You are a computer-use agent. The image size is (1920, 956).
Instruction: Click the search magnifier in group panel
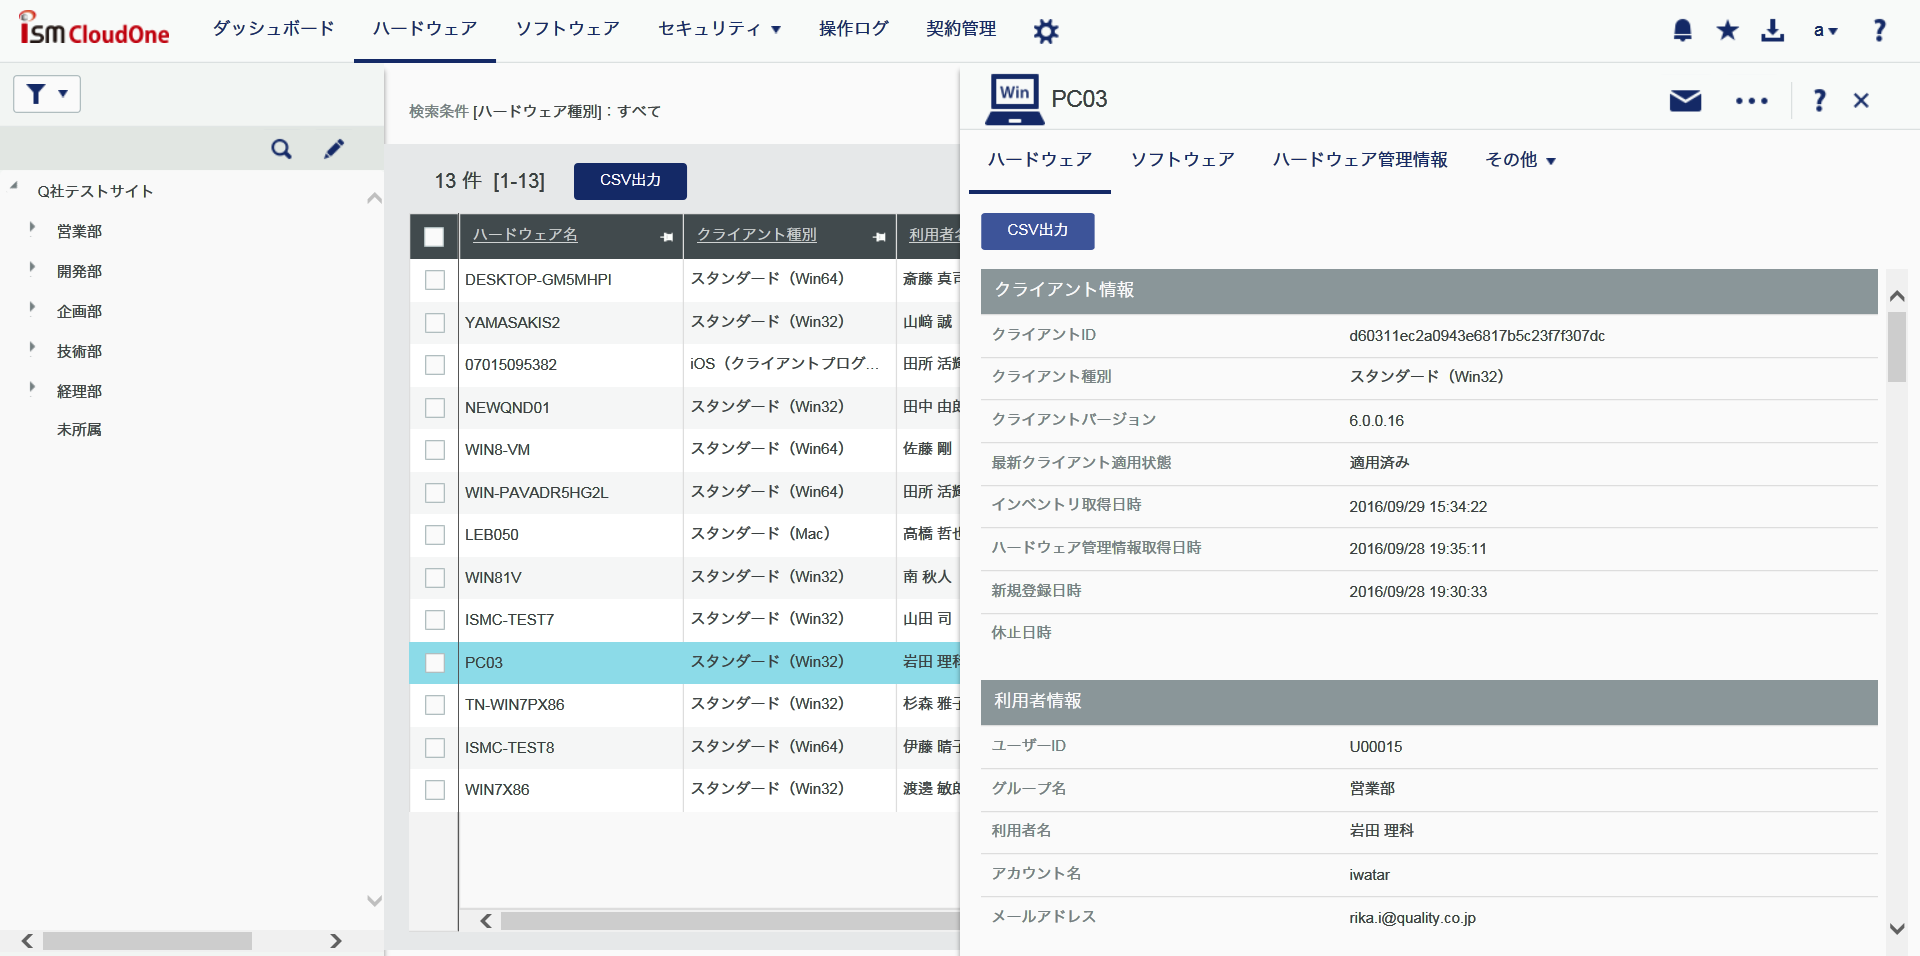pos(281,149)
